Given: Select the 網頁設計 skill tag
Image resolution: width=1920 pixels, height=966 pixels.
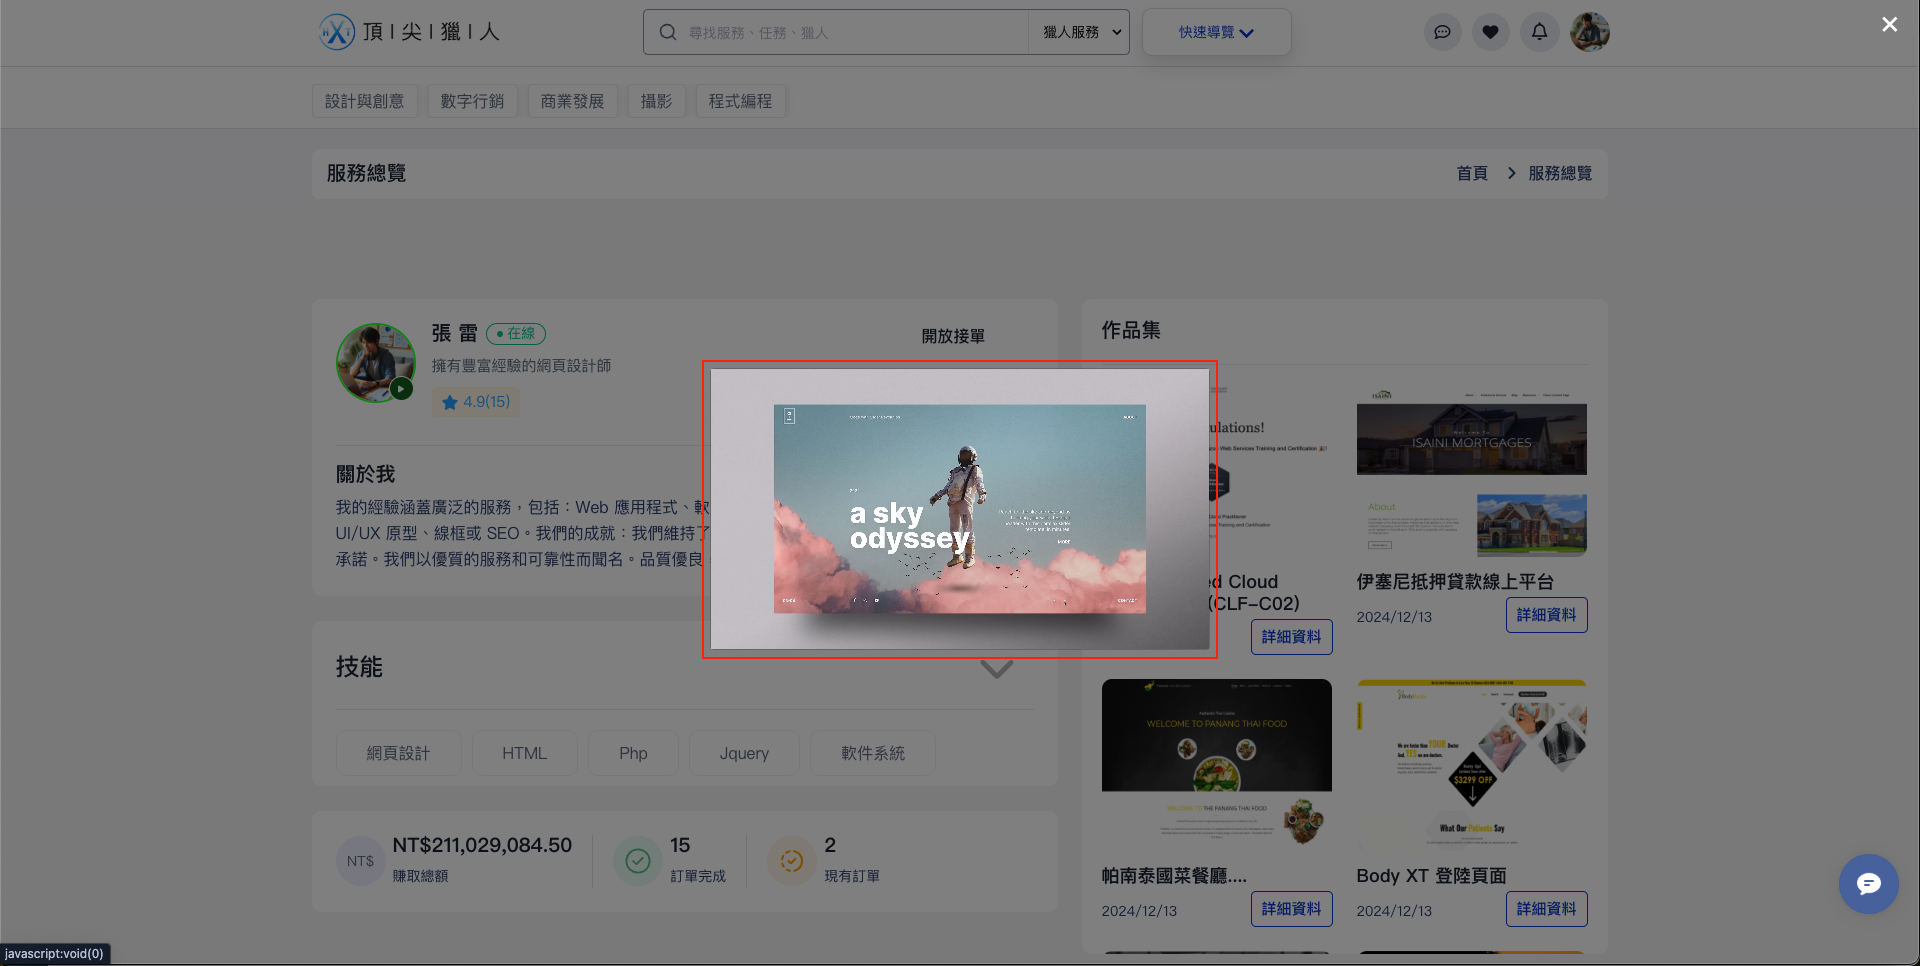Looking at the screenshot, I should pyautogui.click(x=398, y=752).
